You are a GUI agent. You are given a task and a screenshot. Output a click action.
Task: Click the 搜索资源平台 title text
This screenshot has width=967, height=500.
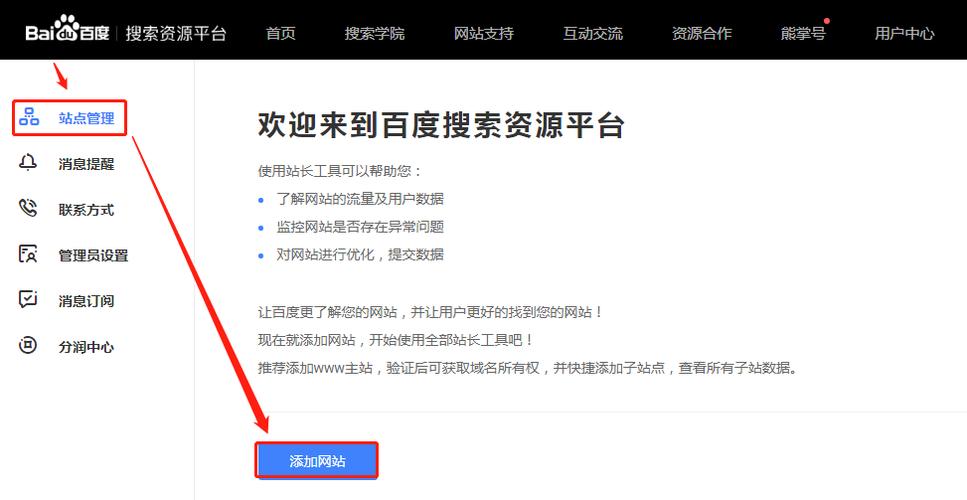click(176, 33)
